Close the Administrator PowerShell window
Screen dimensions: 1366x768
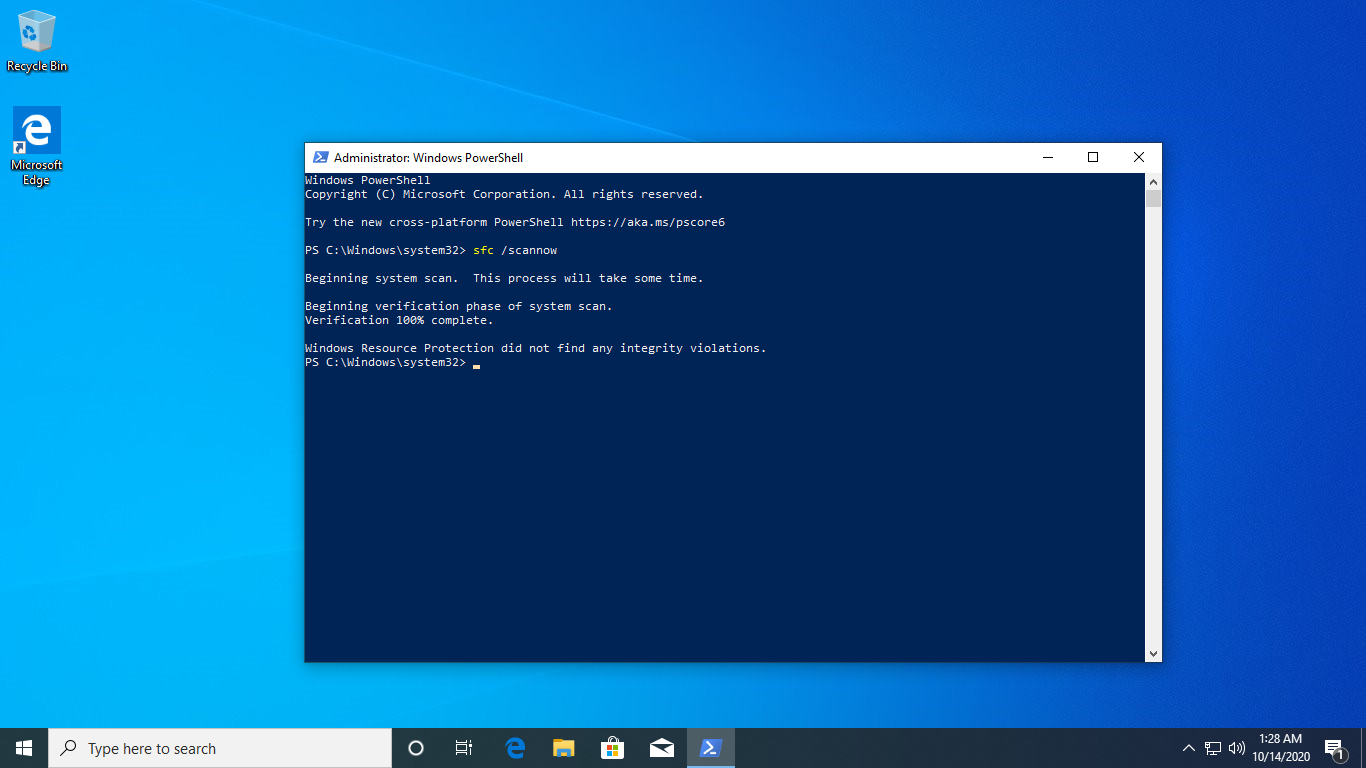1139,157
